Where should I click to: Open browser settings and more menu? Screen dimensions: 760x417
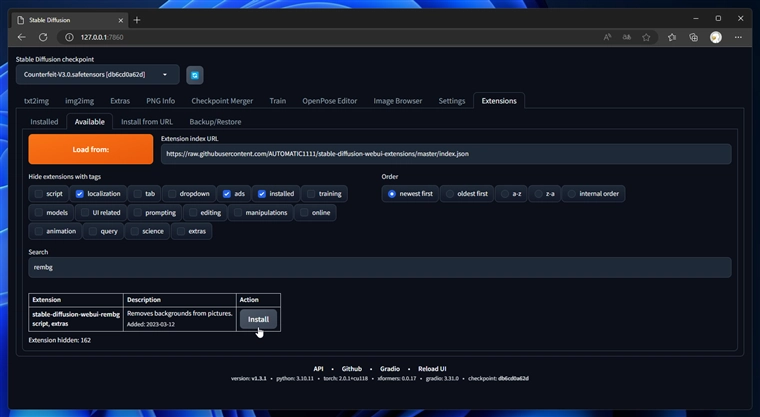pos(738,37)
